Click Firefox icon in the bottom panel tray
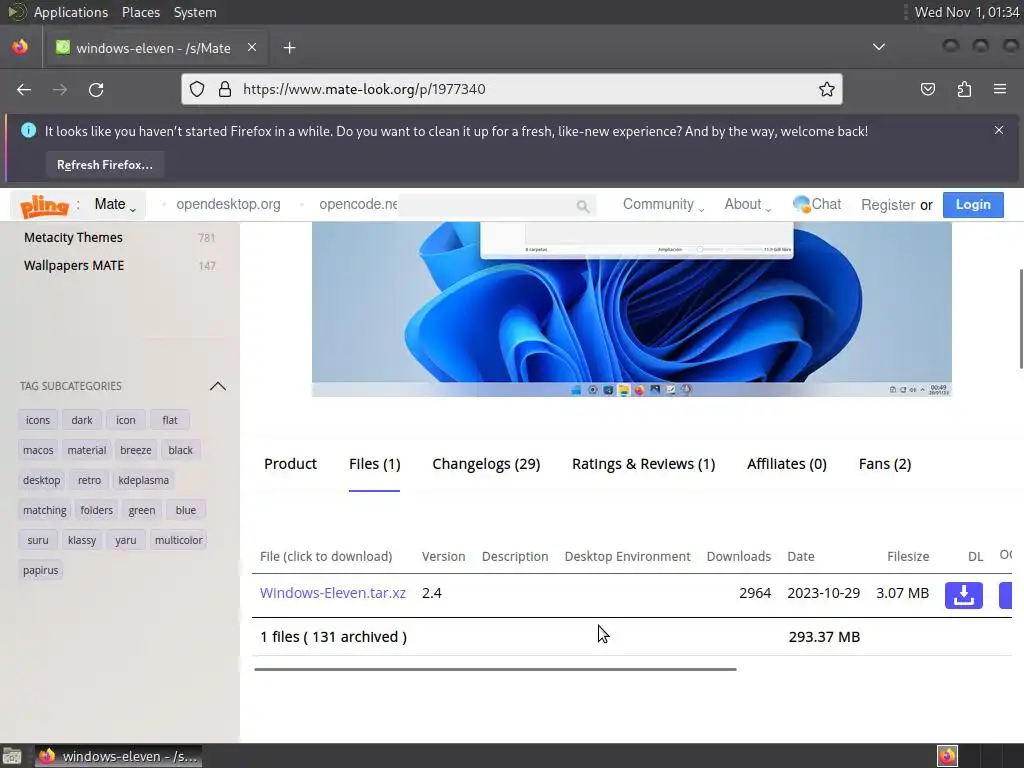This screenshot has width=1024, height=768. (947, 756)
